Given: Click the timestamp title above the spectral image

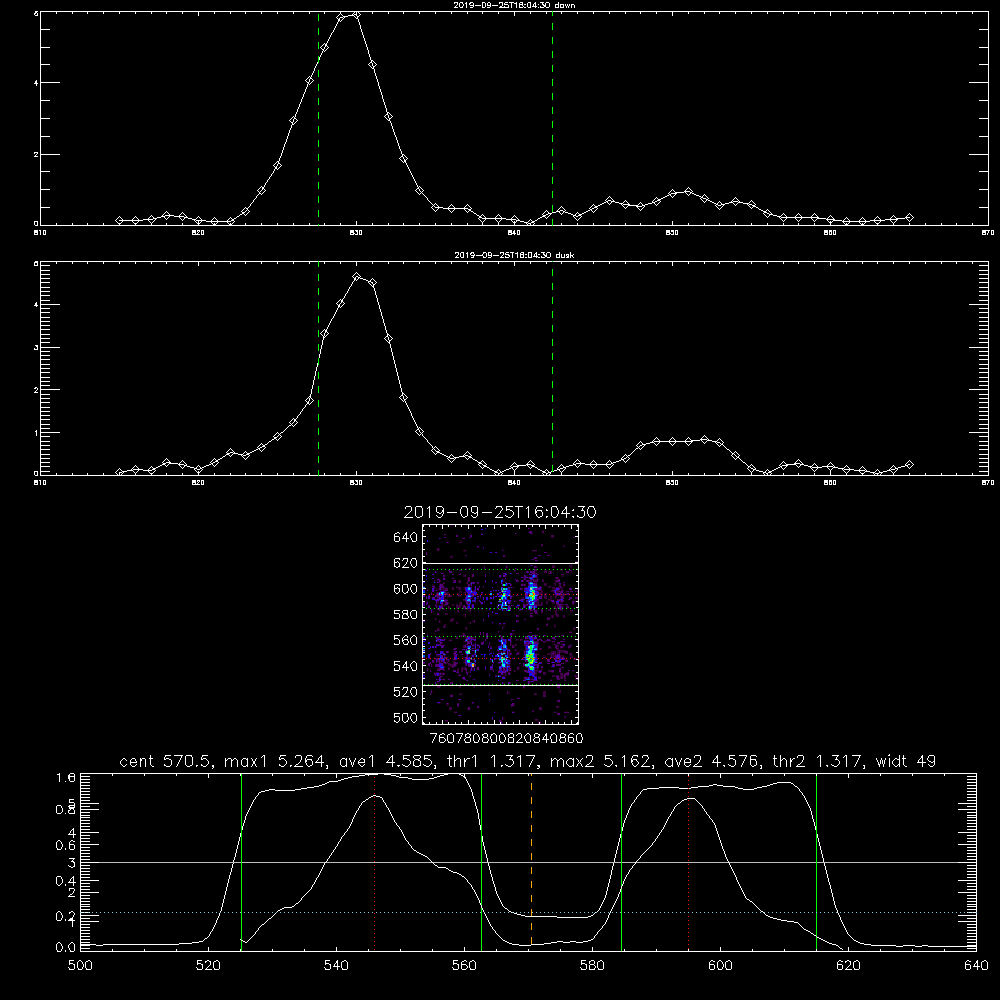Looking at the screenshot, I should pos(500,512).
